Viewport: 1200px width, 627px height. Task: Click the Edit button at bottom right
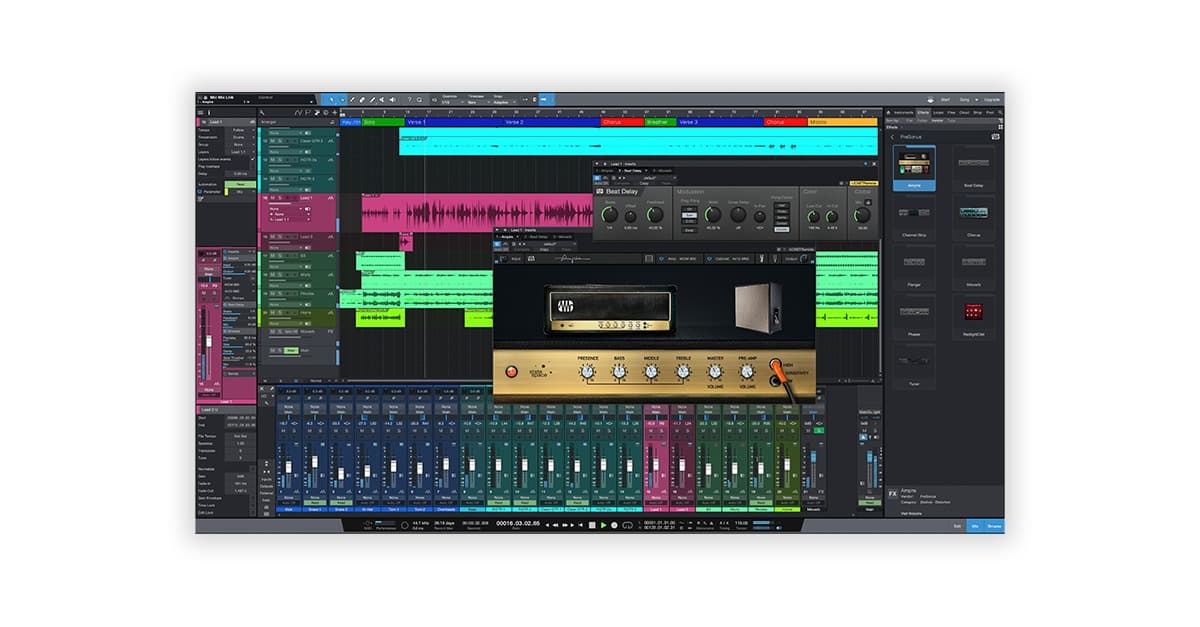point(956,525)
